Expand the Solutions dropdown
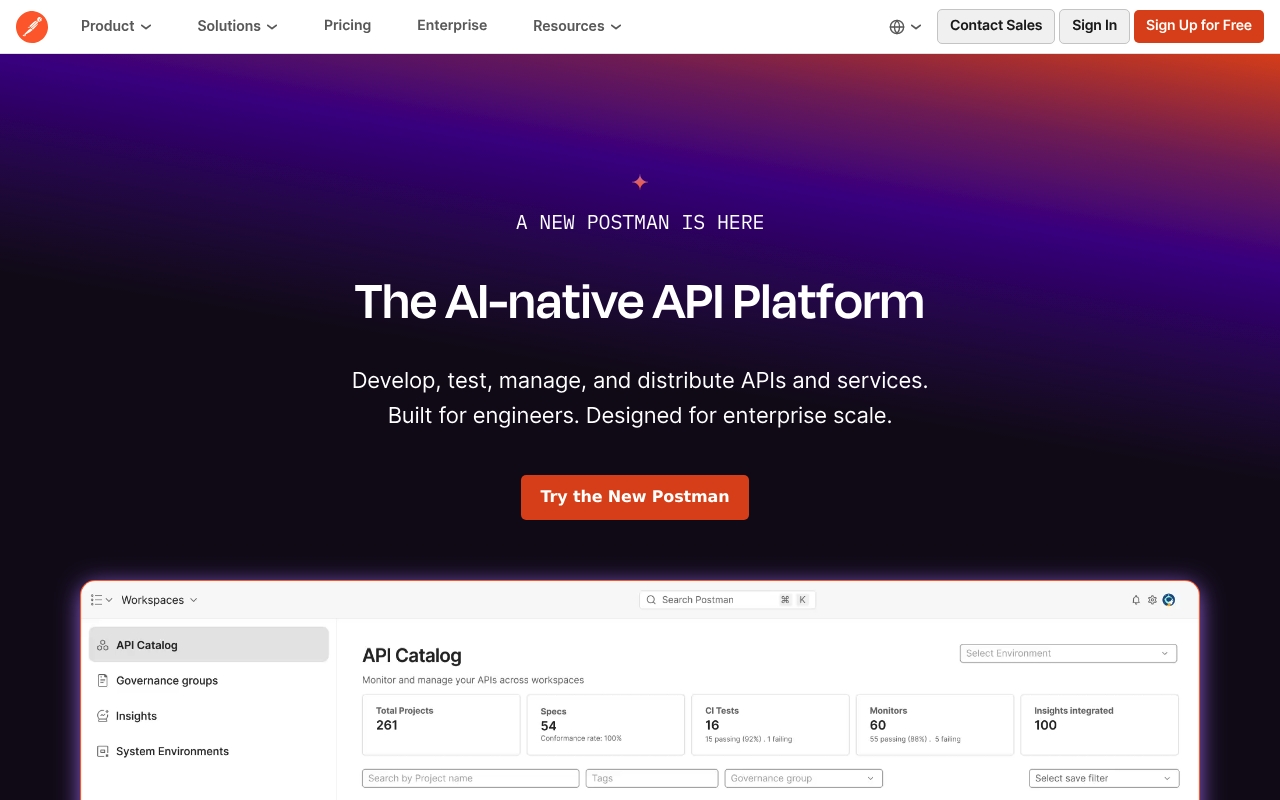Screen dimensions: 1280x800 [237, 26]
